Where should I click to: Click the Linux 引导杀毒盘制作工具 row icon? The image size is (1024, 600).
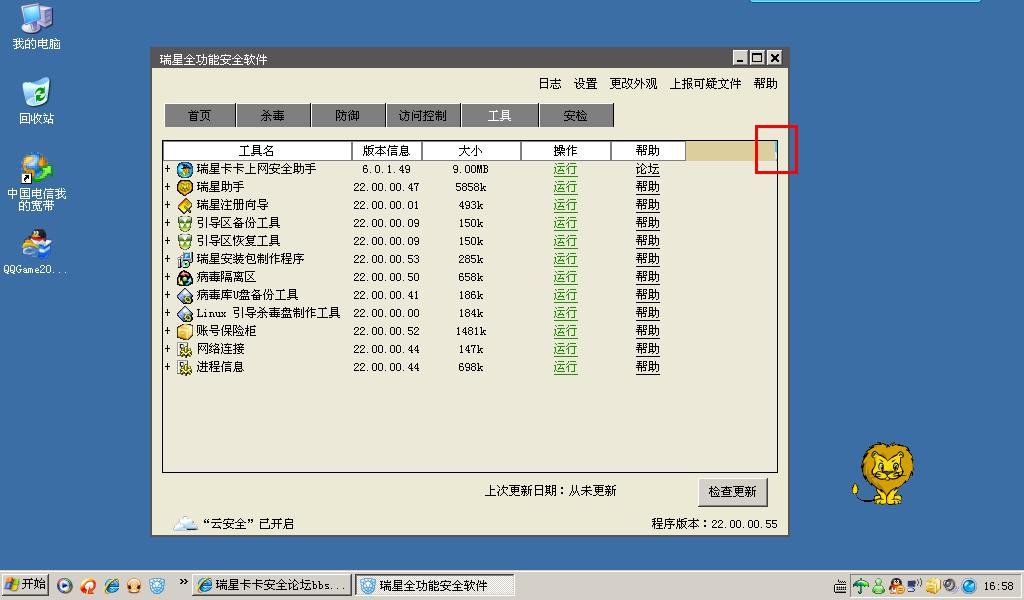coord(185,314)
